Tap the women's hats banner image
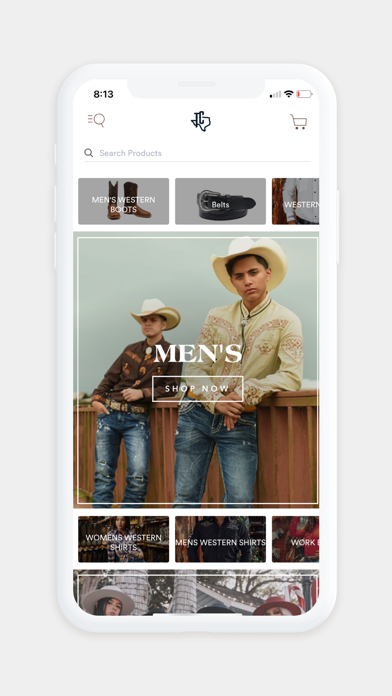 196,593
